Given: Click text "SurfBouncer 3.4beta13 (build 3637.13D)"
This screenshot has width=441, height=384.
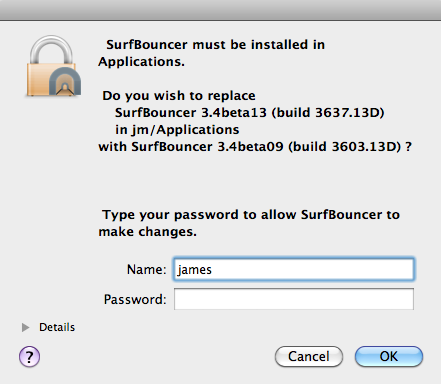Looking at the screenshot, I should (250, 113).
